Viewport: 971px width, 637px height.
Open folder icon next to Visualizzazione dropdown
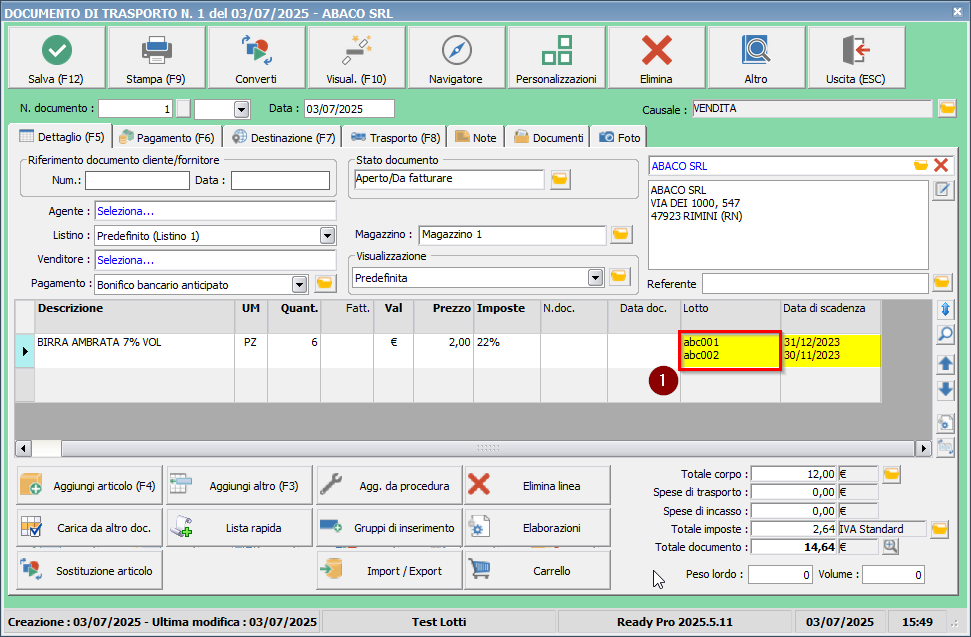point(619,277)
